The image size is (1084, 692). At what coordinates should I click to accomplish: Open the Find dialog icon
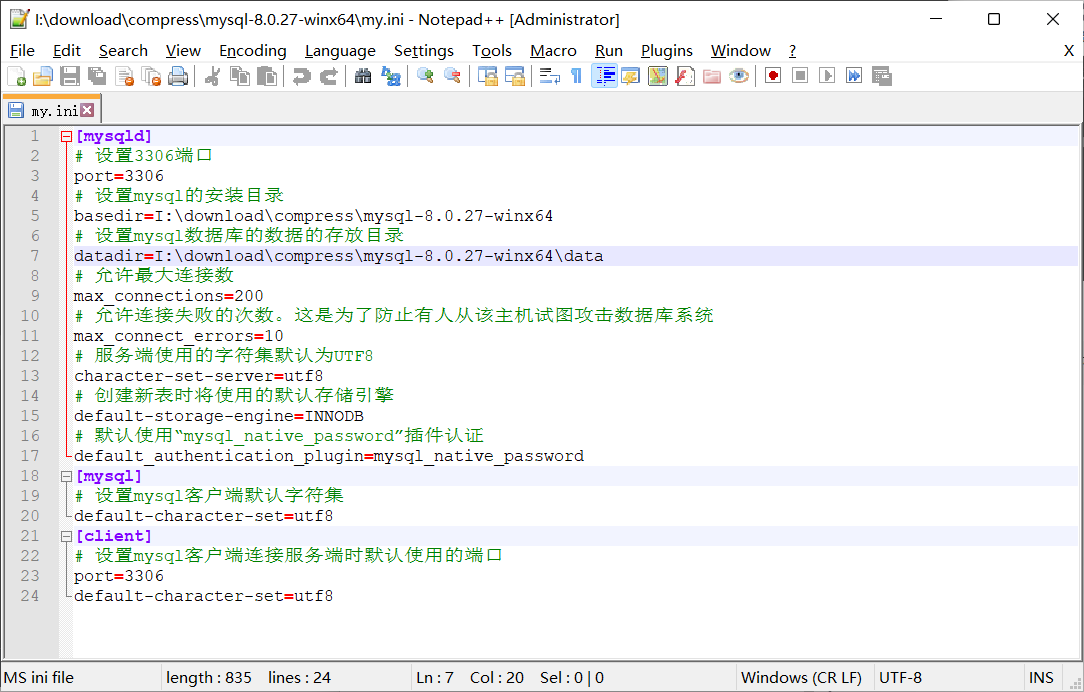[363, 76]
